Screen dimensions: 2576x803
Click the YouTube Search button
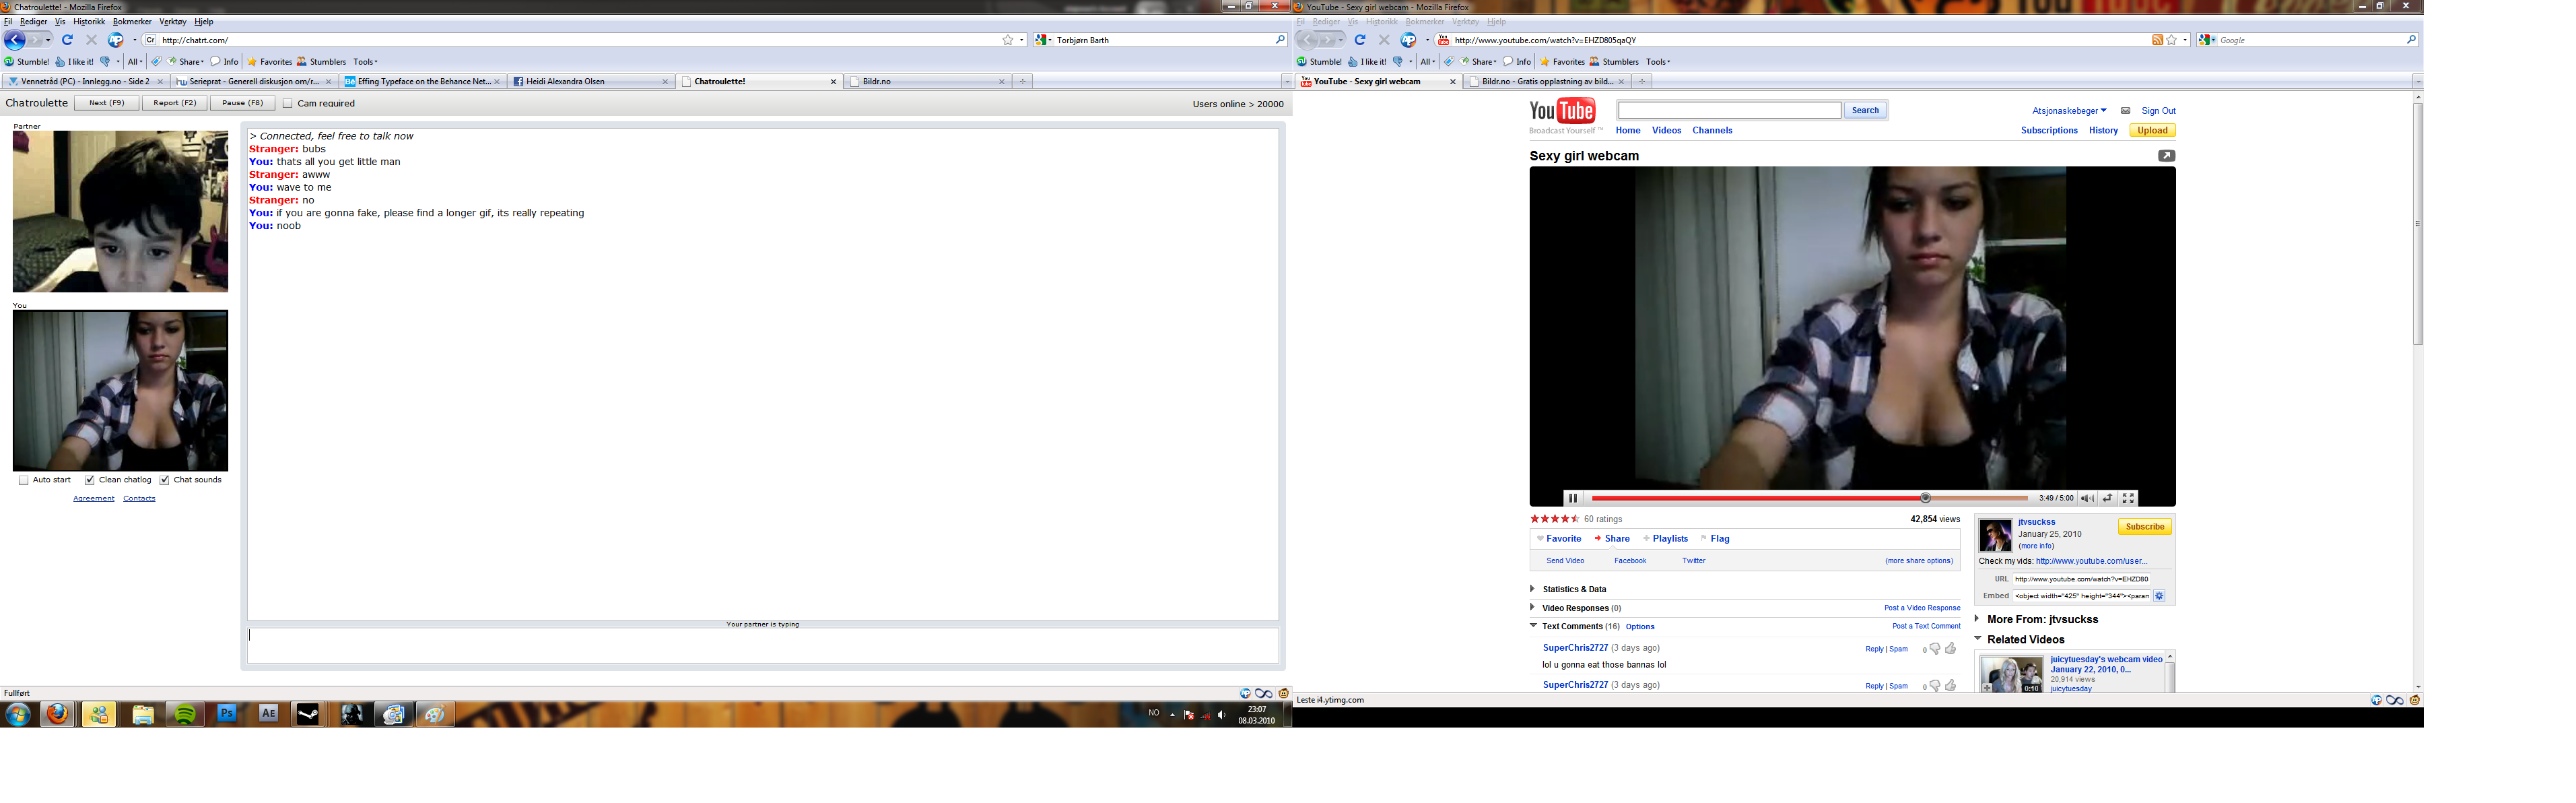[1865, 111]
